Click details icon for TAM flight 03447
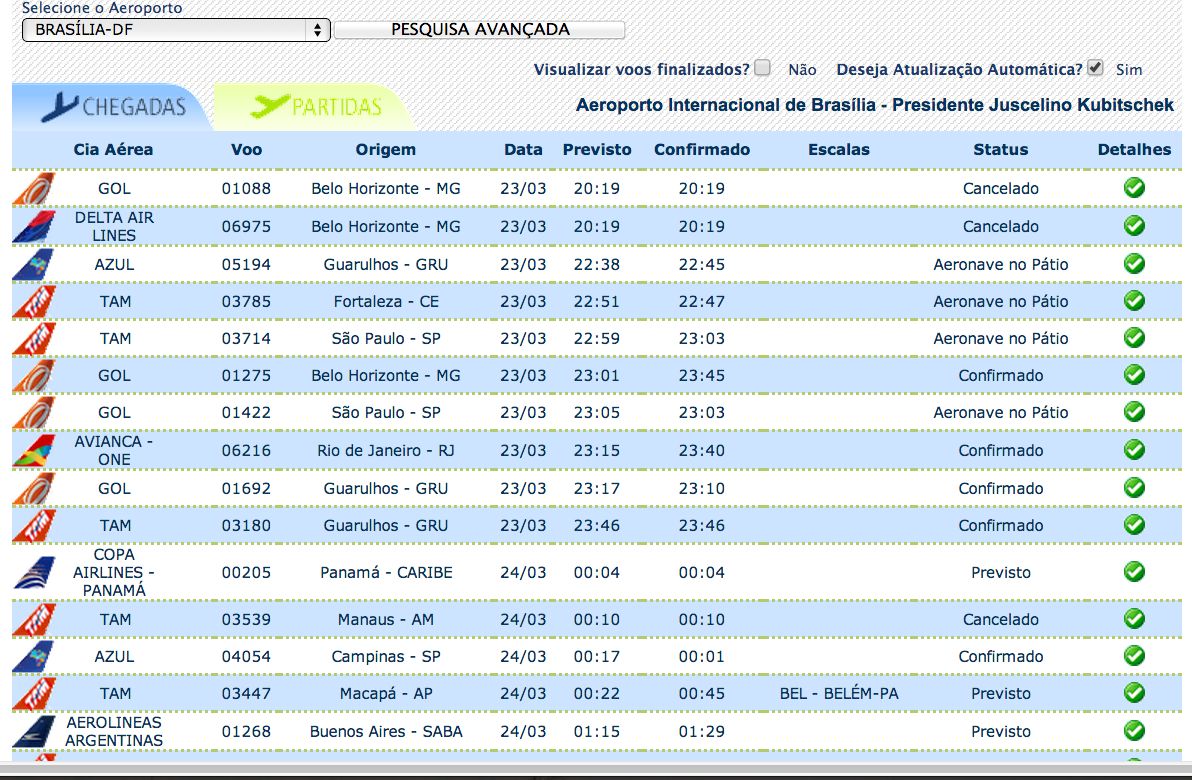The width and height of the screenshot is (1192, 780). point(1134,693)
